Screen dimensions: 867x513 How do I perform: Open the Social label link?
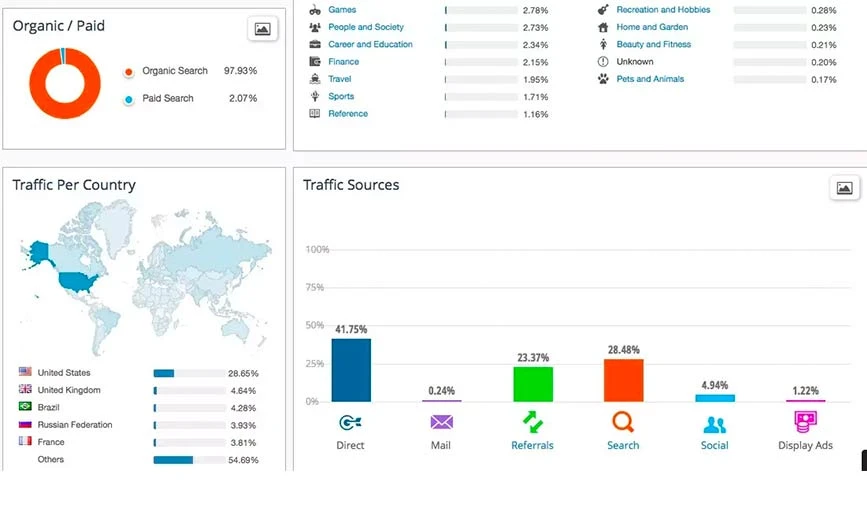point(714,445)
